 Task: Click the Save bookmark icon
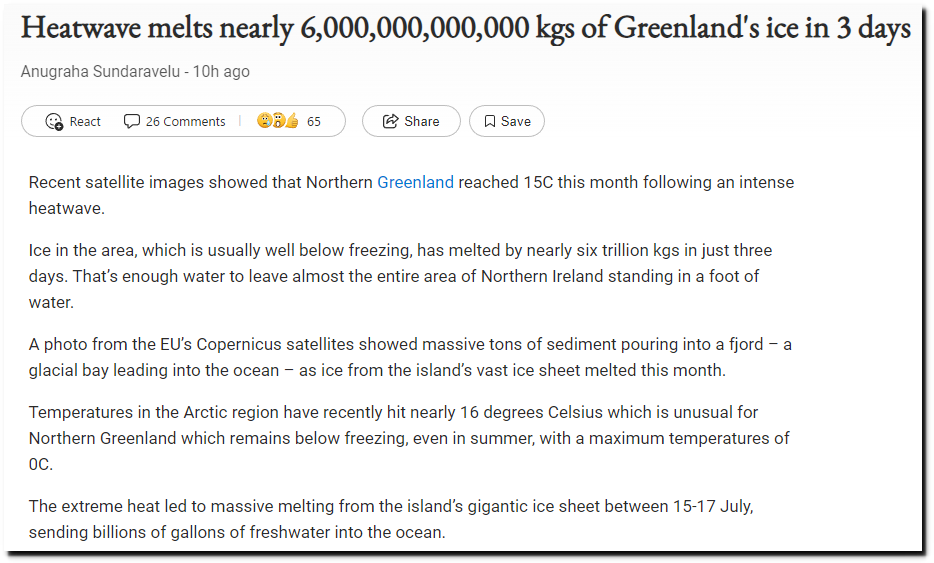pos(490,122)
